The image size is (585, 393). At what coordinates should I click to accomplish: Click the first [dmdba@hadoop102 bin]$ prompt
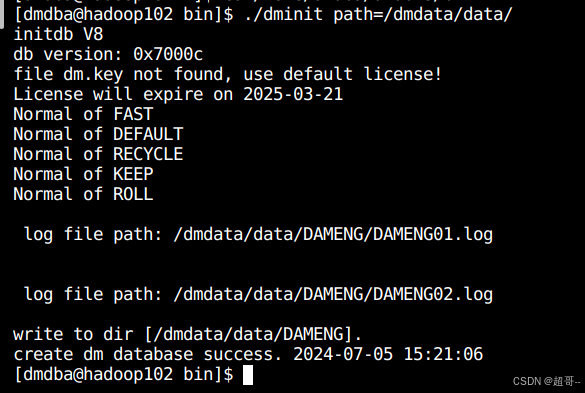tap(123, 15)
